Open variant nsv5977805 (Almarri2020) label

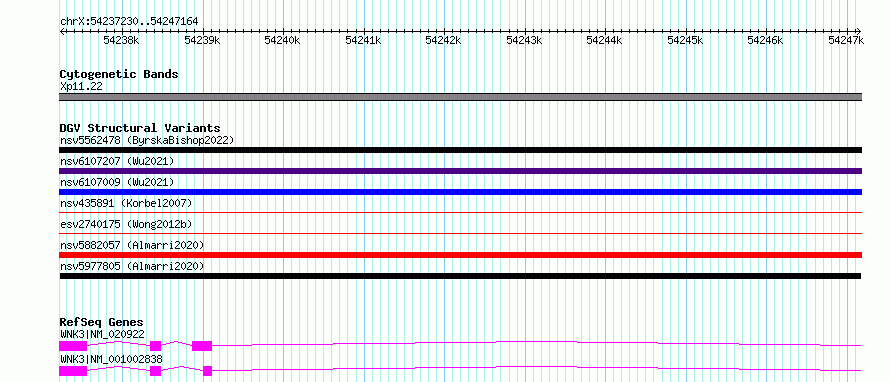tap(132, 266)
